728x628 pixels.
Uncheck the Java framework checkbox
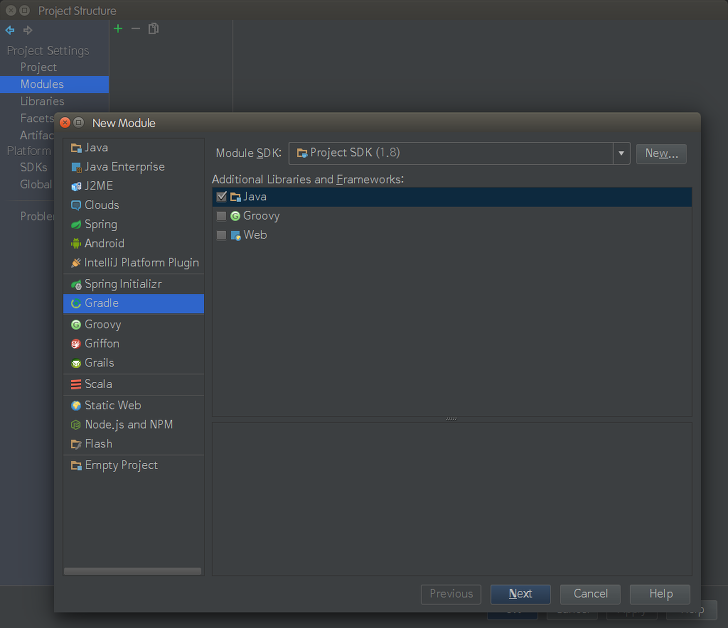[x=221, y=197]
